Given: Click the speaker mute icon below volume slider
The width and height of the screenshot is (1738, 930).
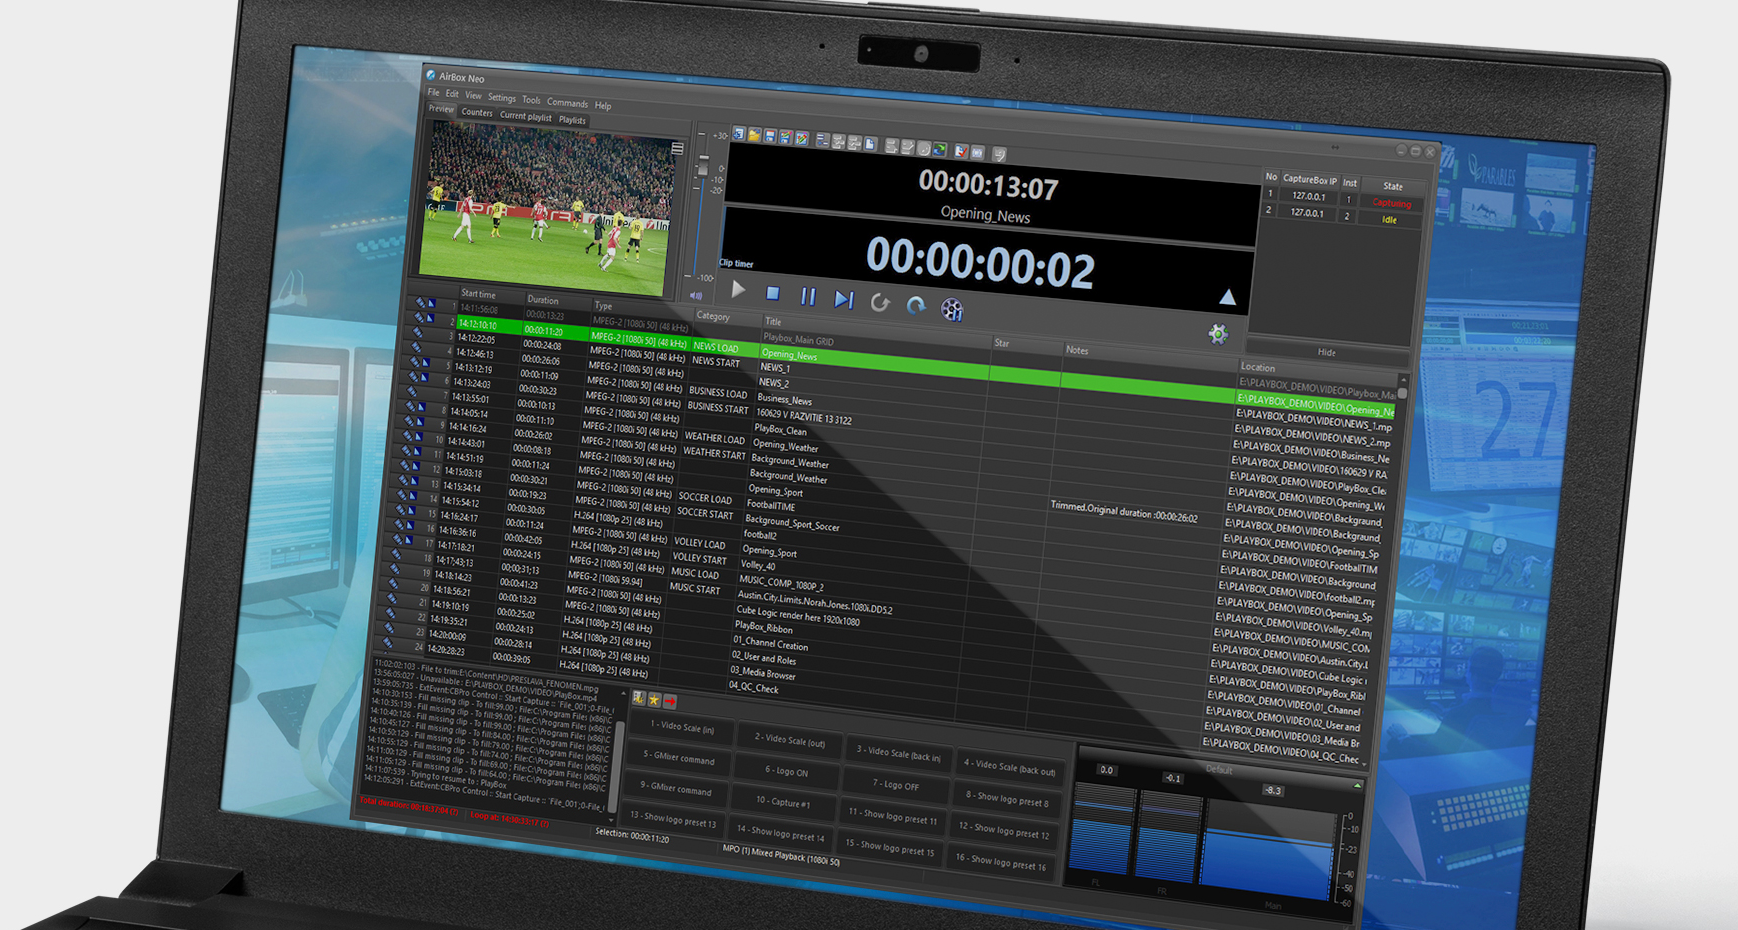Looking at the screenshot, I should 695,296.
